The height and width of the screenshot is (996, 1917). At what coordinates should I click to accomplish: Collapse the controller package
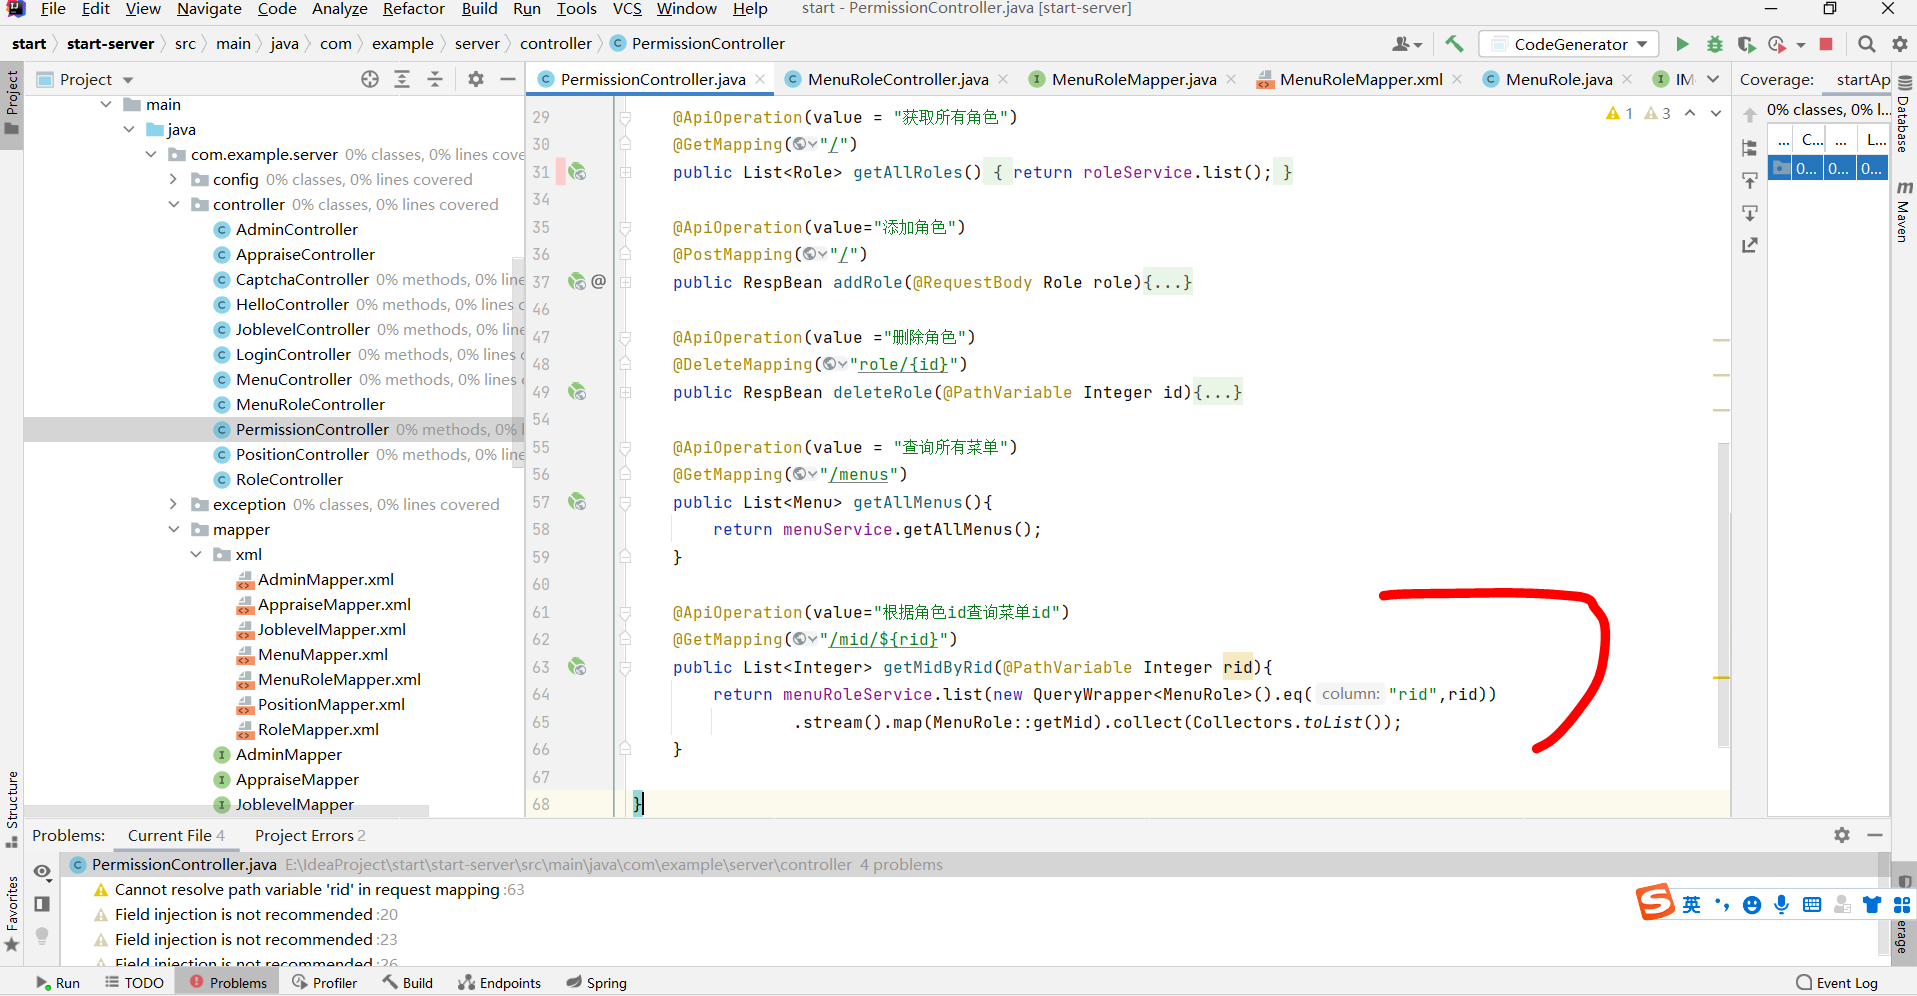pyautogui.click(x=173, y=204)
